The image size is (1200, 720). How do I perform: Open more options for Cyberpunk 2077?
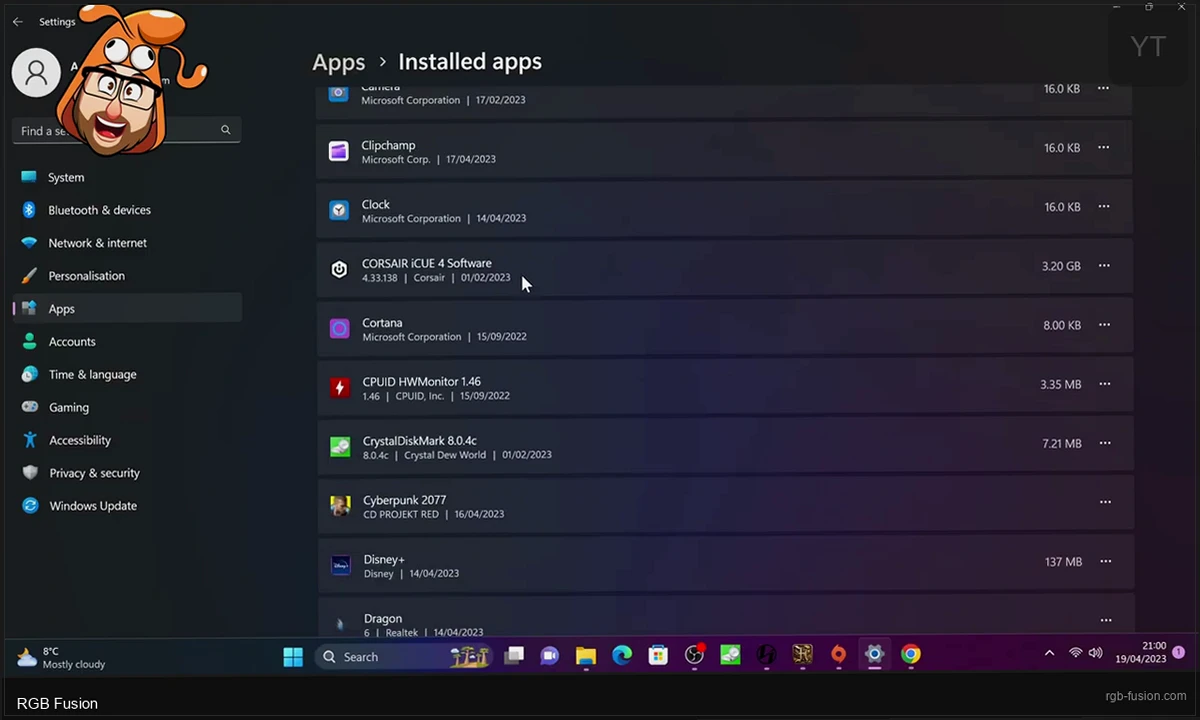pyautogui.click(x=1105, y=502)
